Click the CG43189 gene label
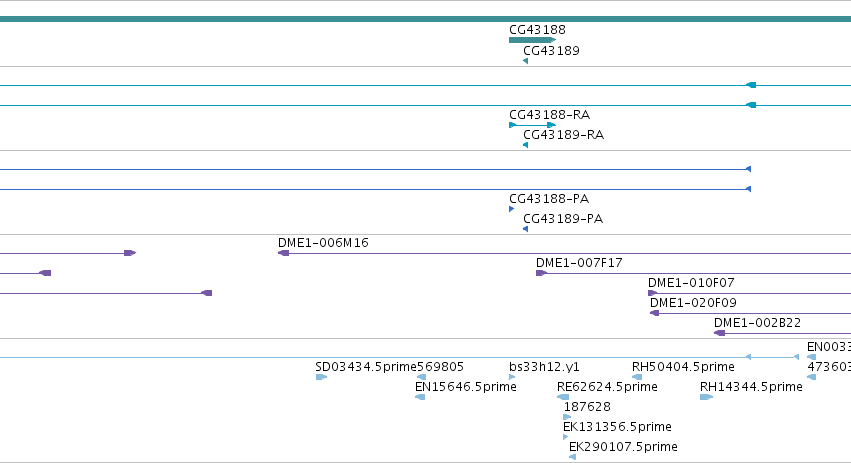 point(551,50)
